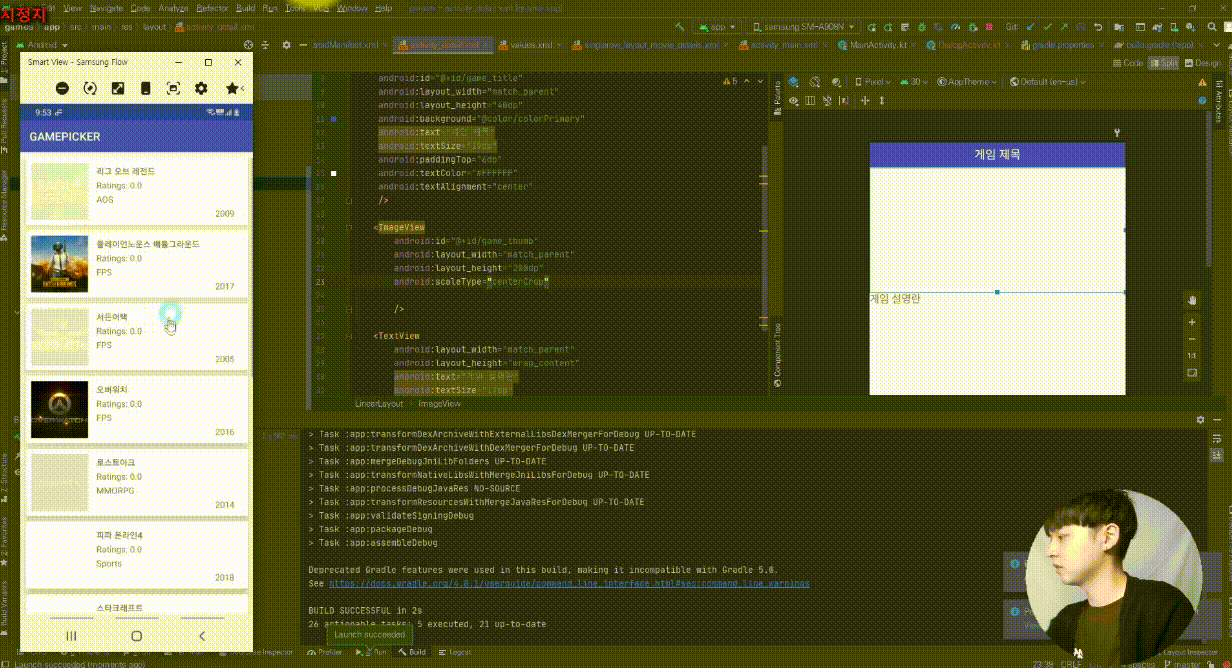1232x668 pixels.
Task: Switch editor to Split view mode
Action: (1163, 63)
